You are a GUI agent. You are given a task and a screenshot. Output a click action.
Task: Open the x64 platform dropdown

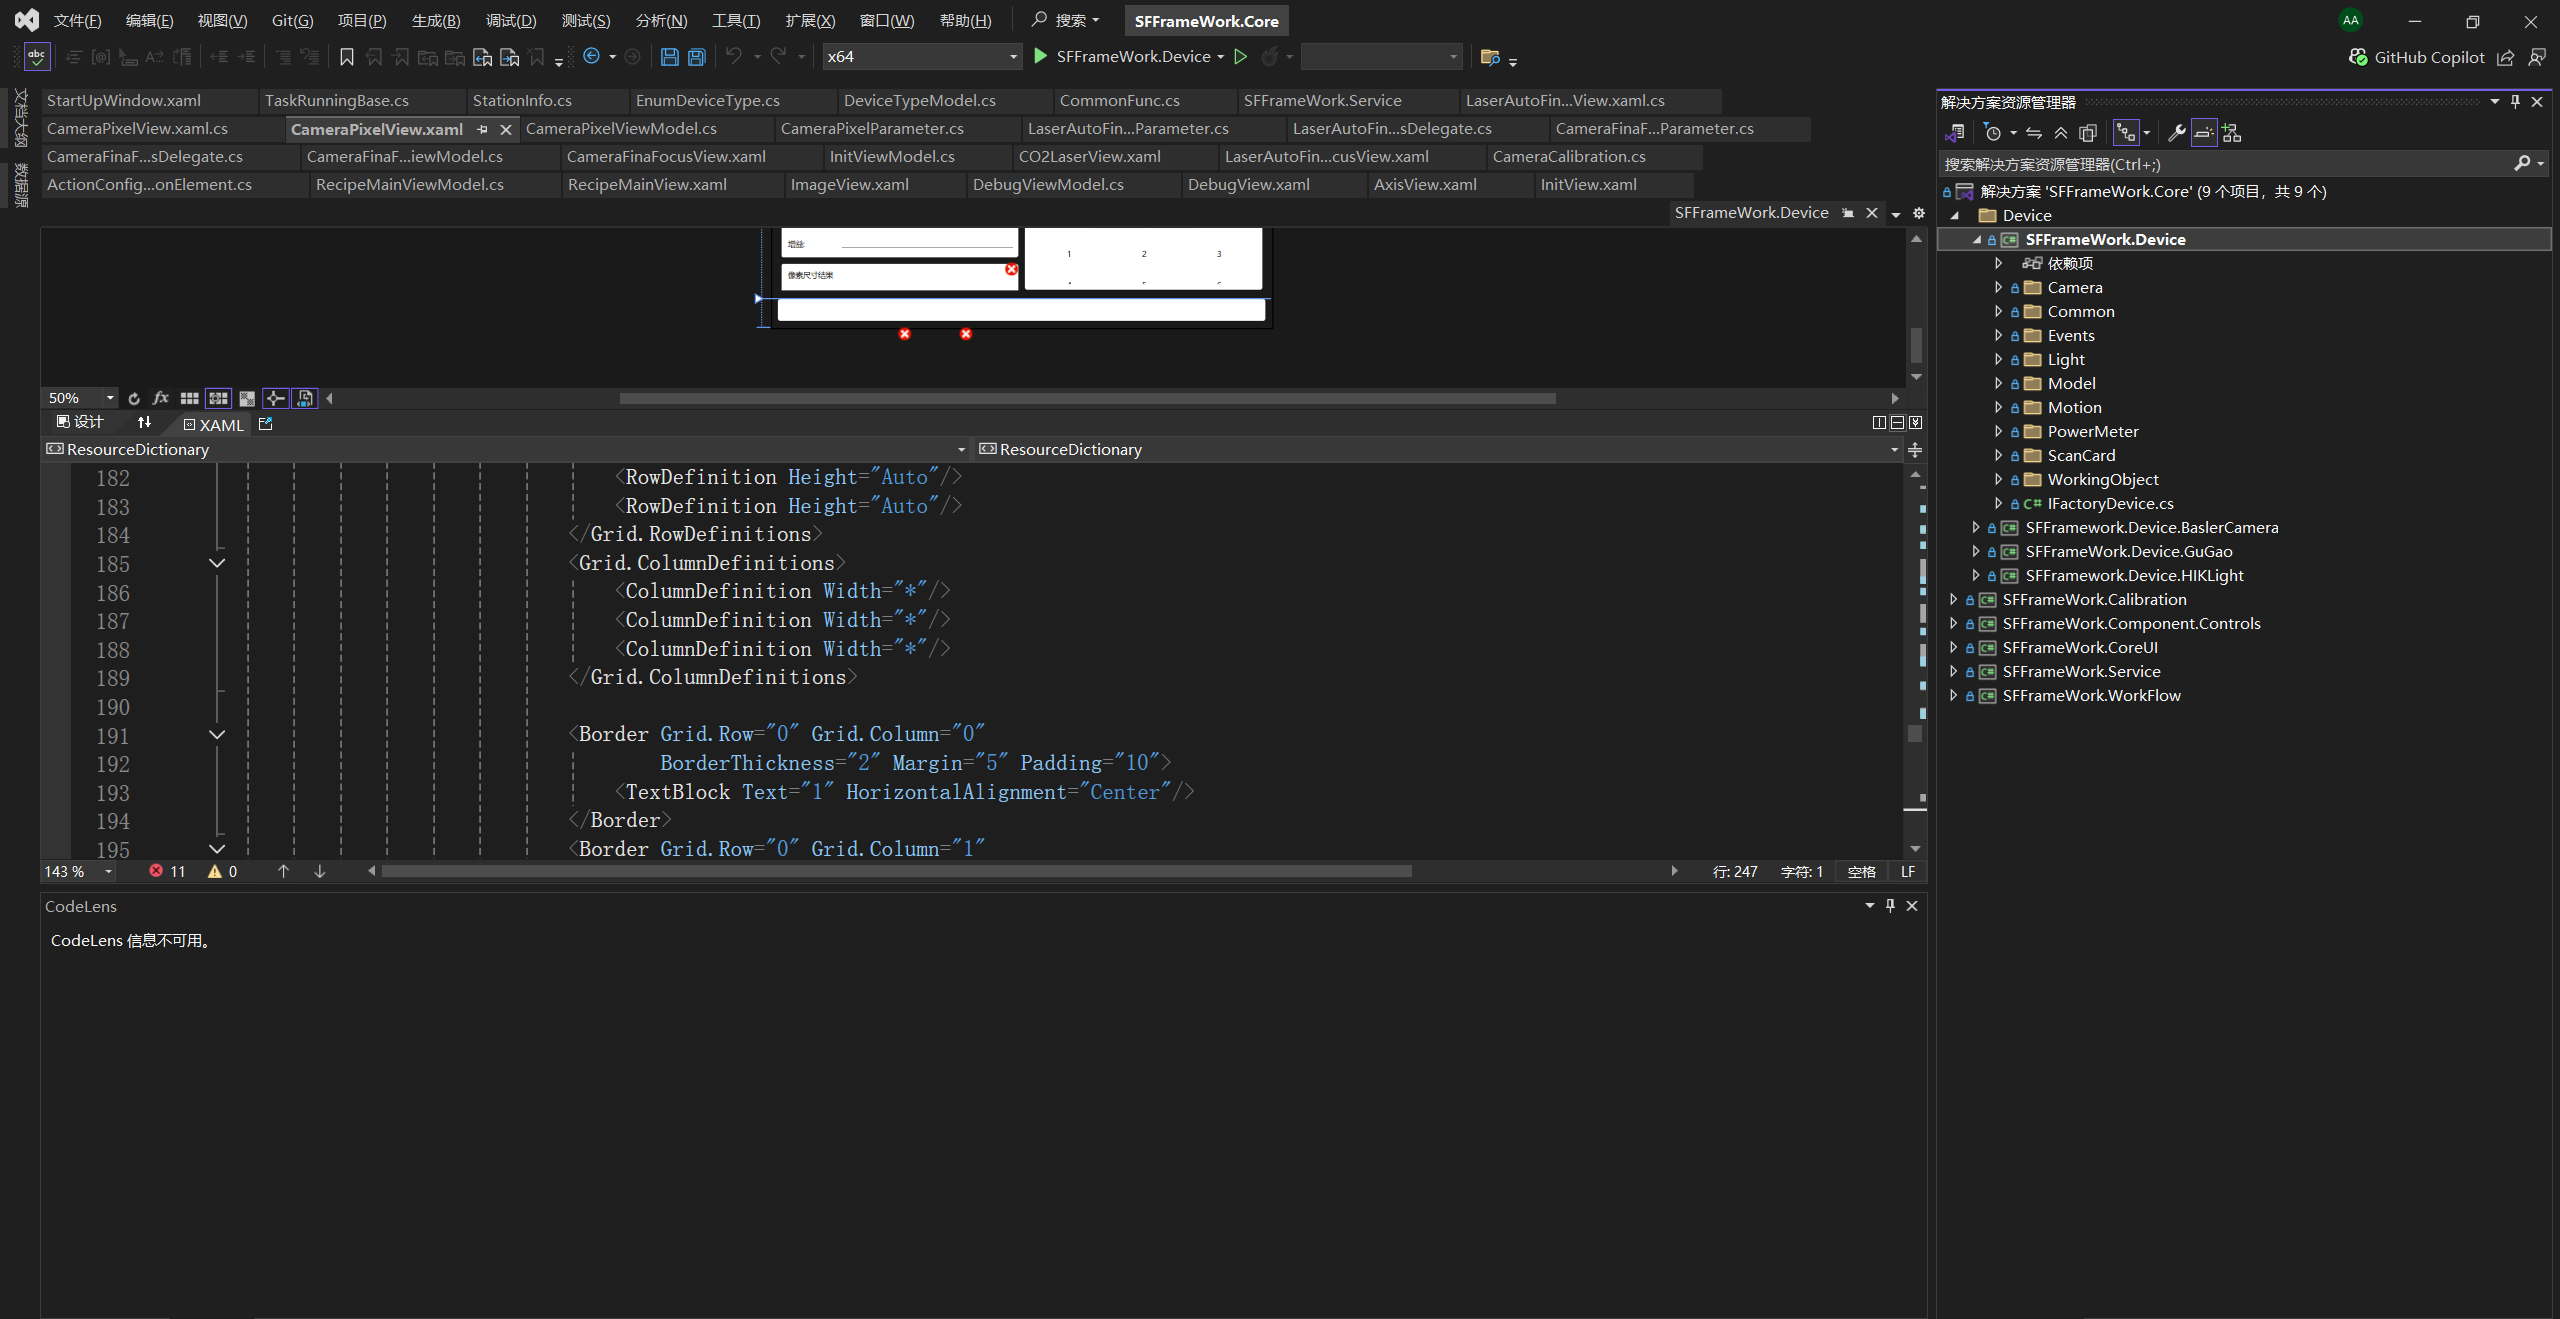(x=1012, y=57)
